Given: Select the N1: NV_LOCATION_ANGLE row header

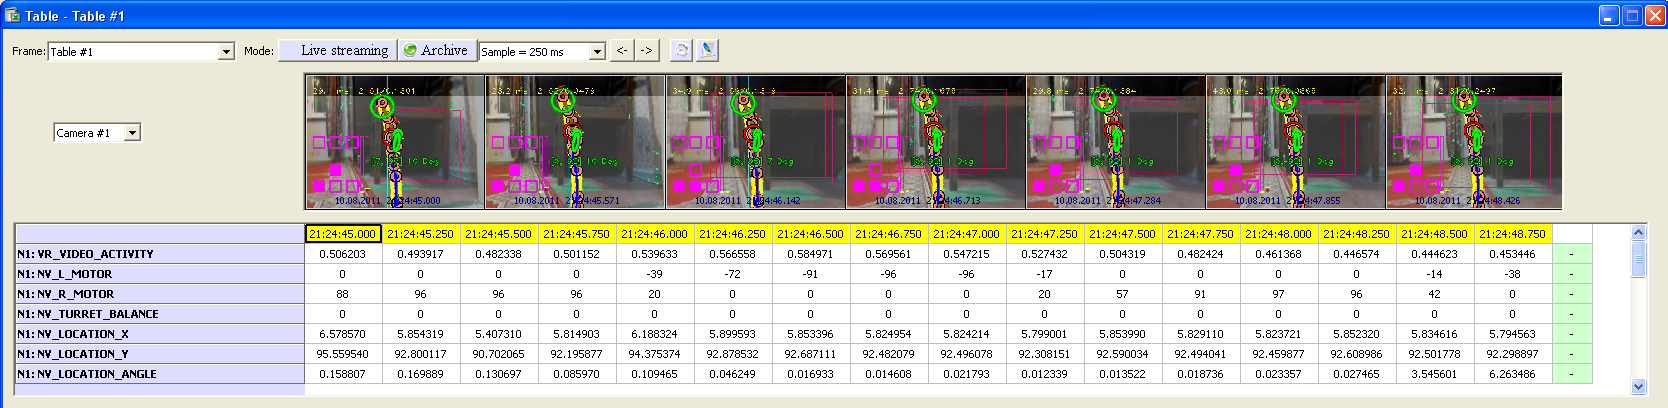Looking at the screenshot, I should tap(159, 374).
